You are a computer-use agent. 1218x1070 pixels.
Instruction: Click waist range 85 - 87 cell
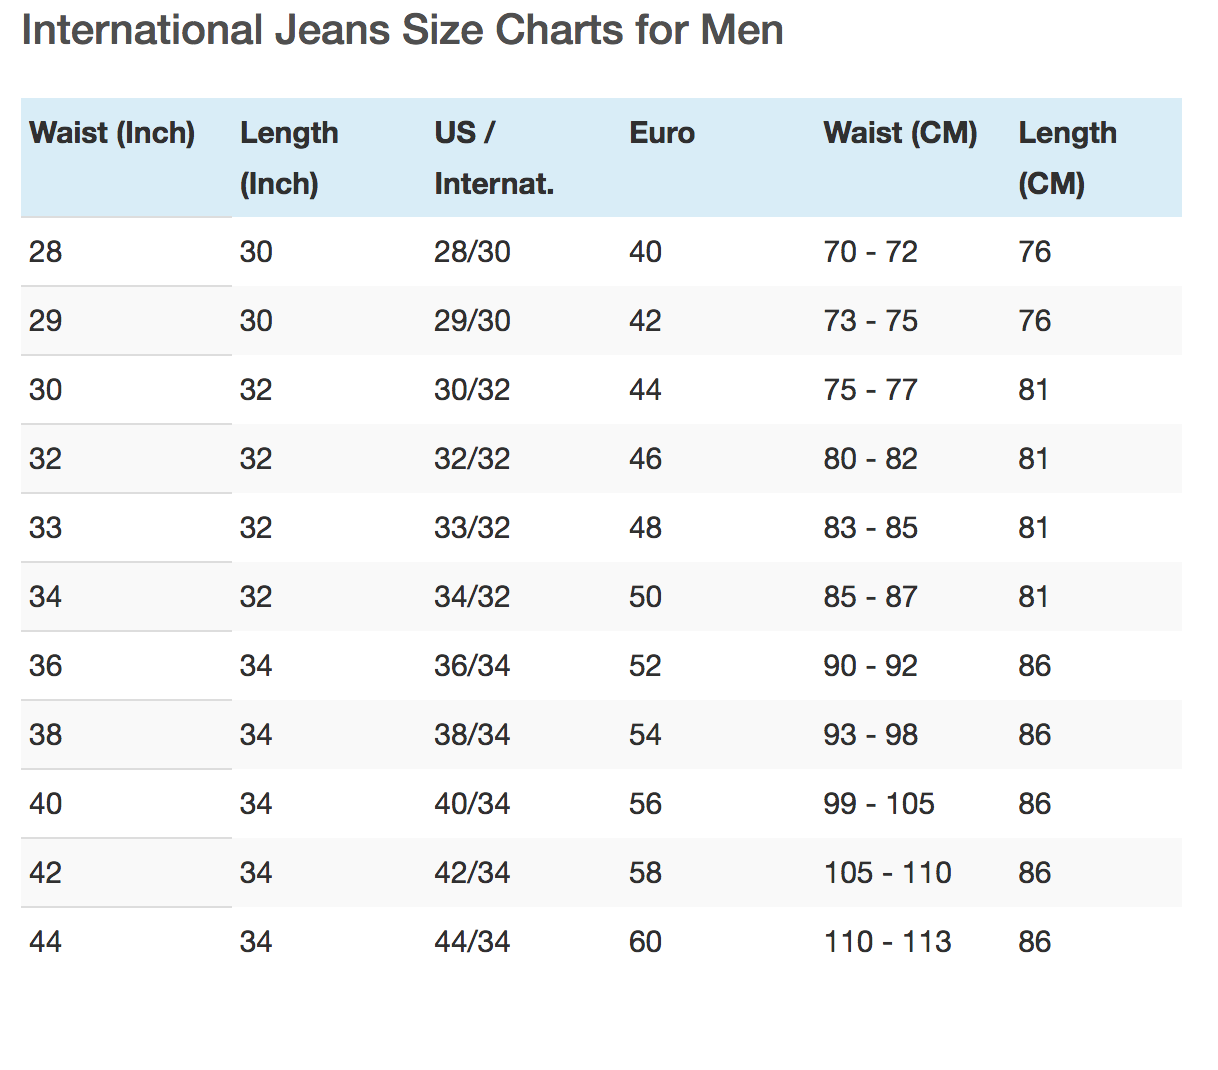(870, 597)
